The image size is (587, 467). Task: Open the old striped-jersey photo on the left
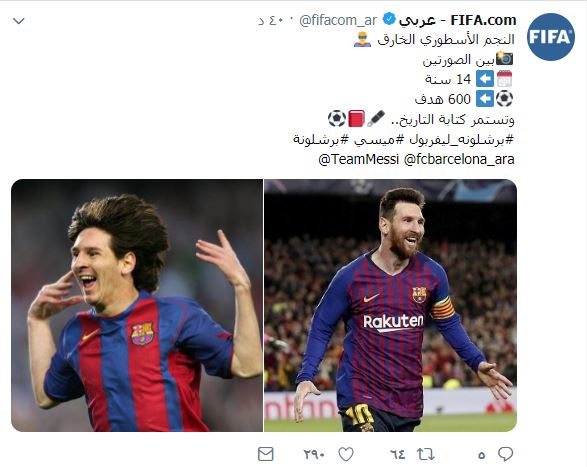[137, 305]
